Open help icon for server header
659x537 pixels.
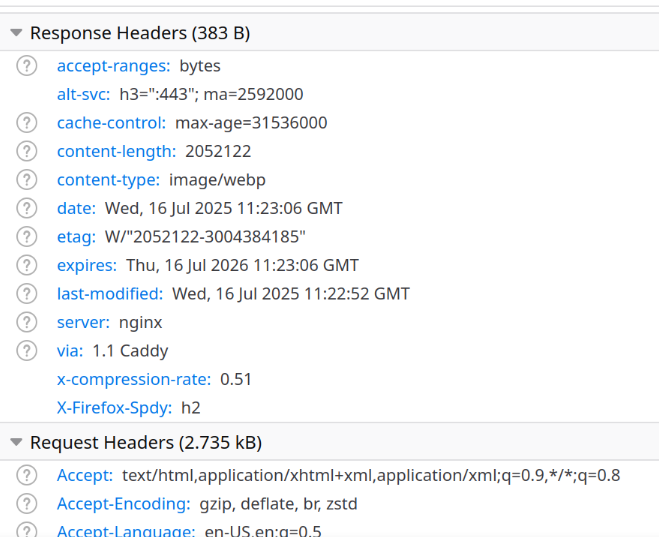[x=26, y=322]
